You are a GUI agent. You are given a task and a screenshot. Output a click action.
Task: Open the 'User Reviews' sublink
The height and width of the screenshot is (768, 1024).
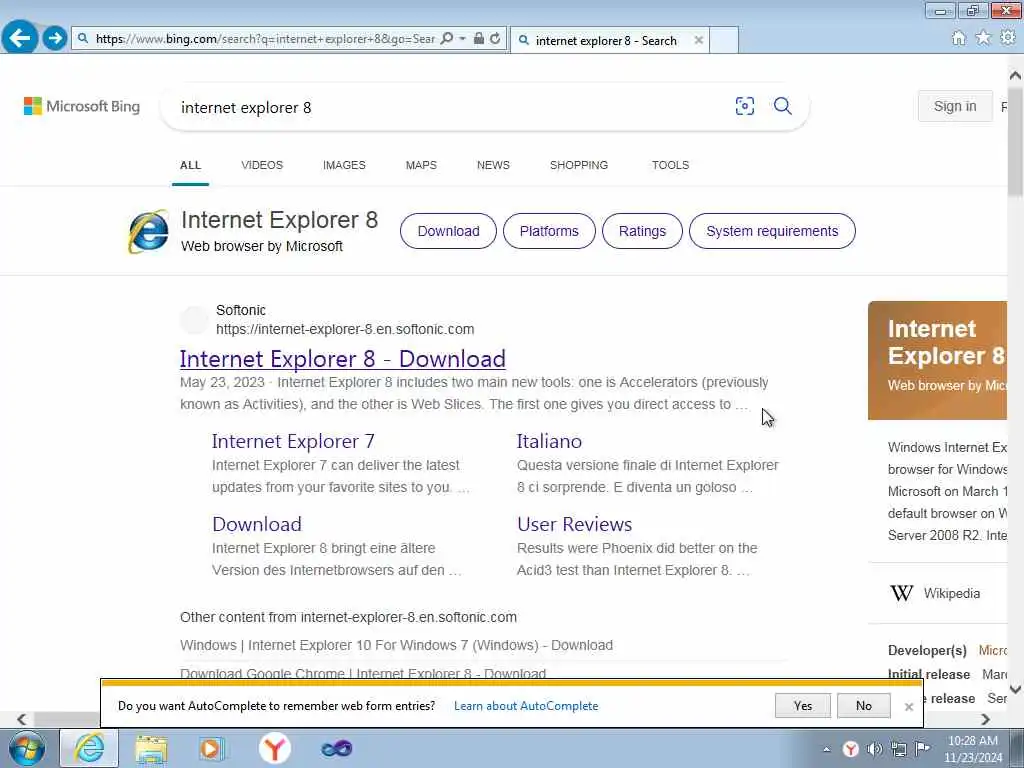[x=575, y=524]
